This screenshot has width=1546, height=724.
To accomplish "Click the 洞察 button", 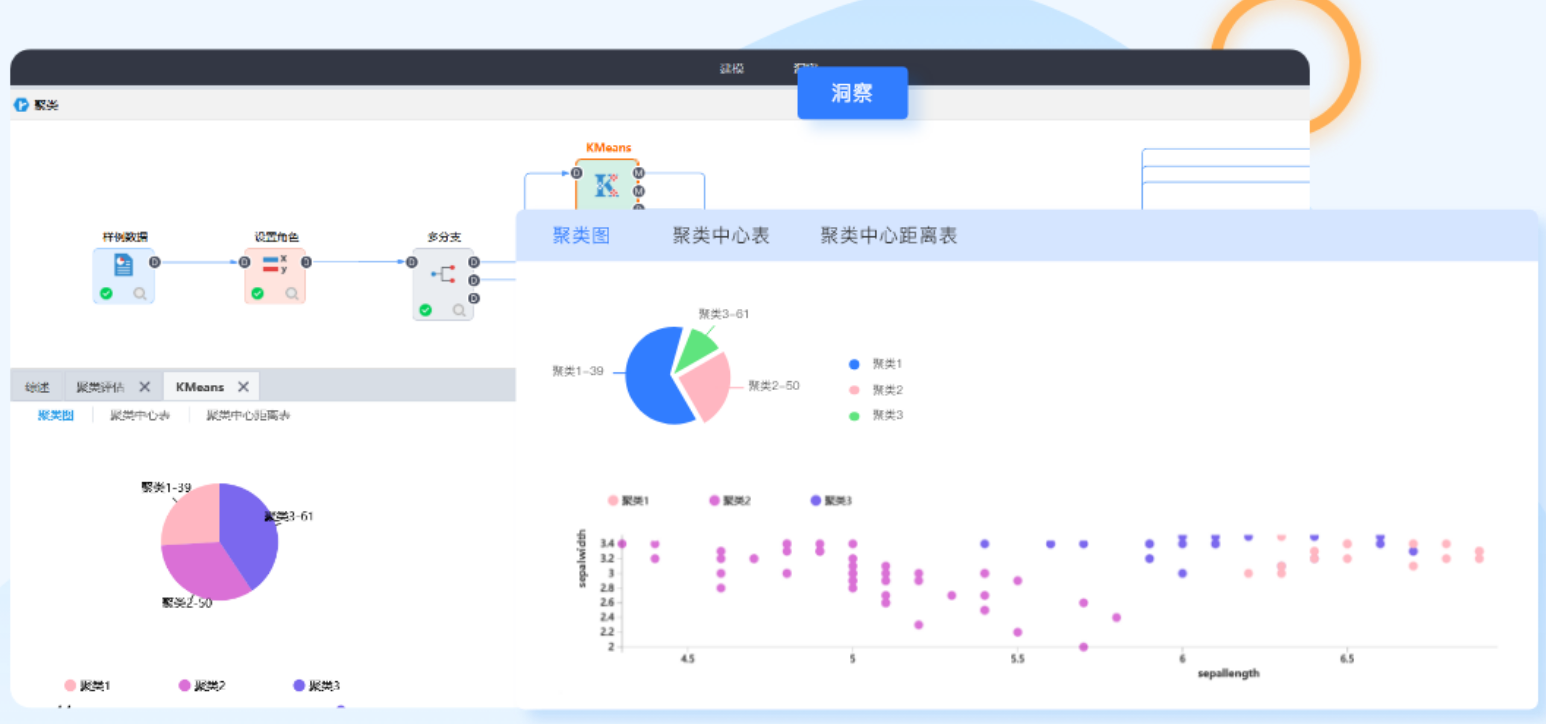I will (852, 93).
